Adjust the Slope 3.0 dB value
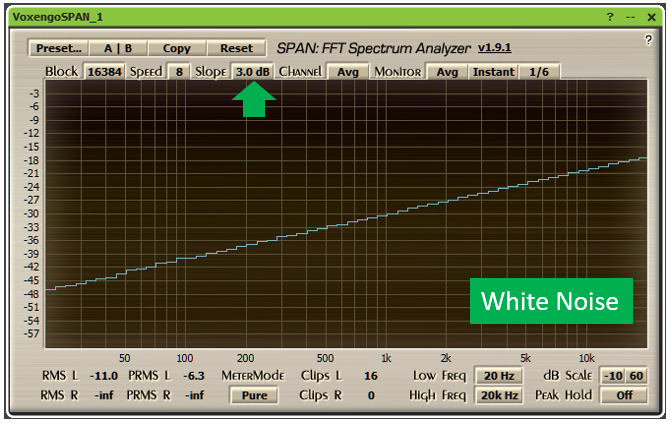The height and width of the screenshot is (423, 671). coord(252,71)
